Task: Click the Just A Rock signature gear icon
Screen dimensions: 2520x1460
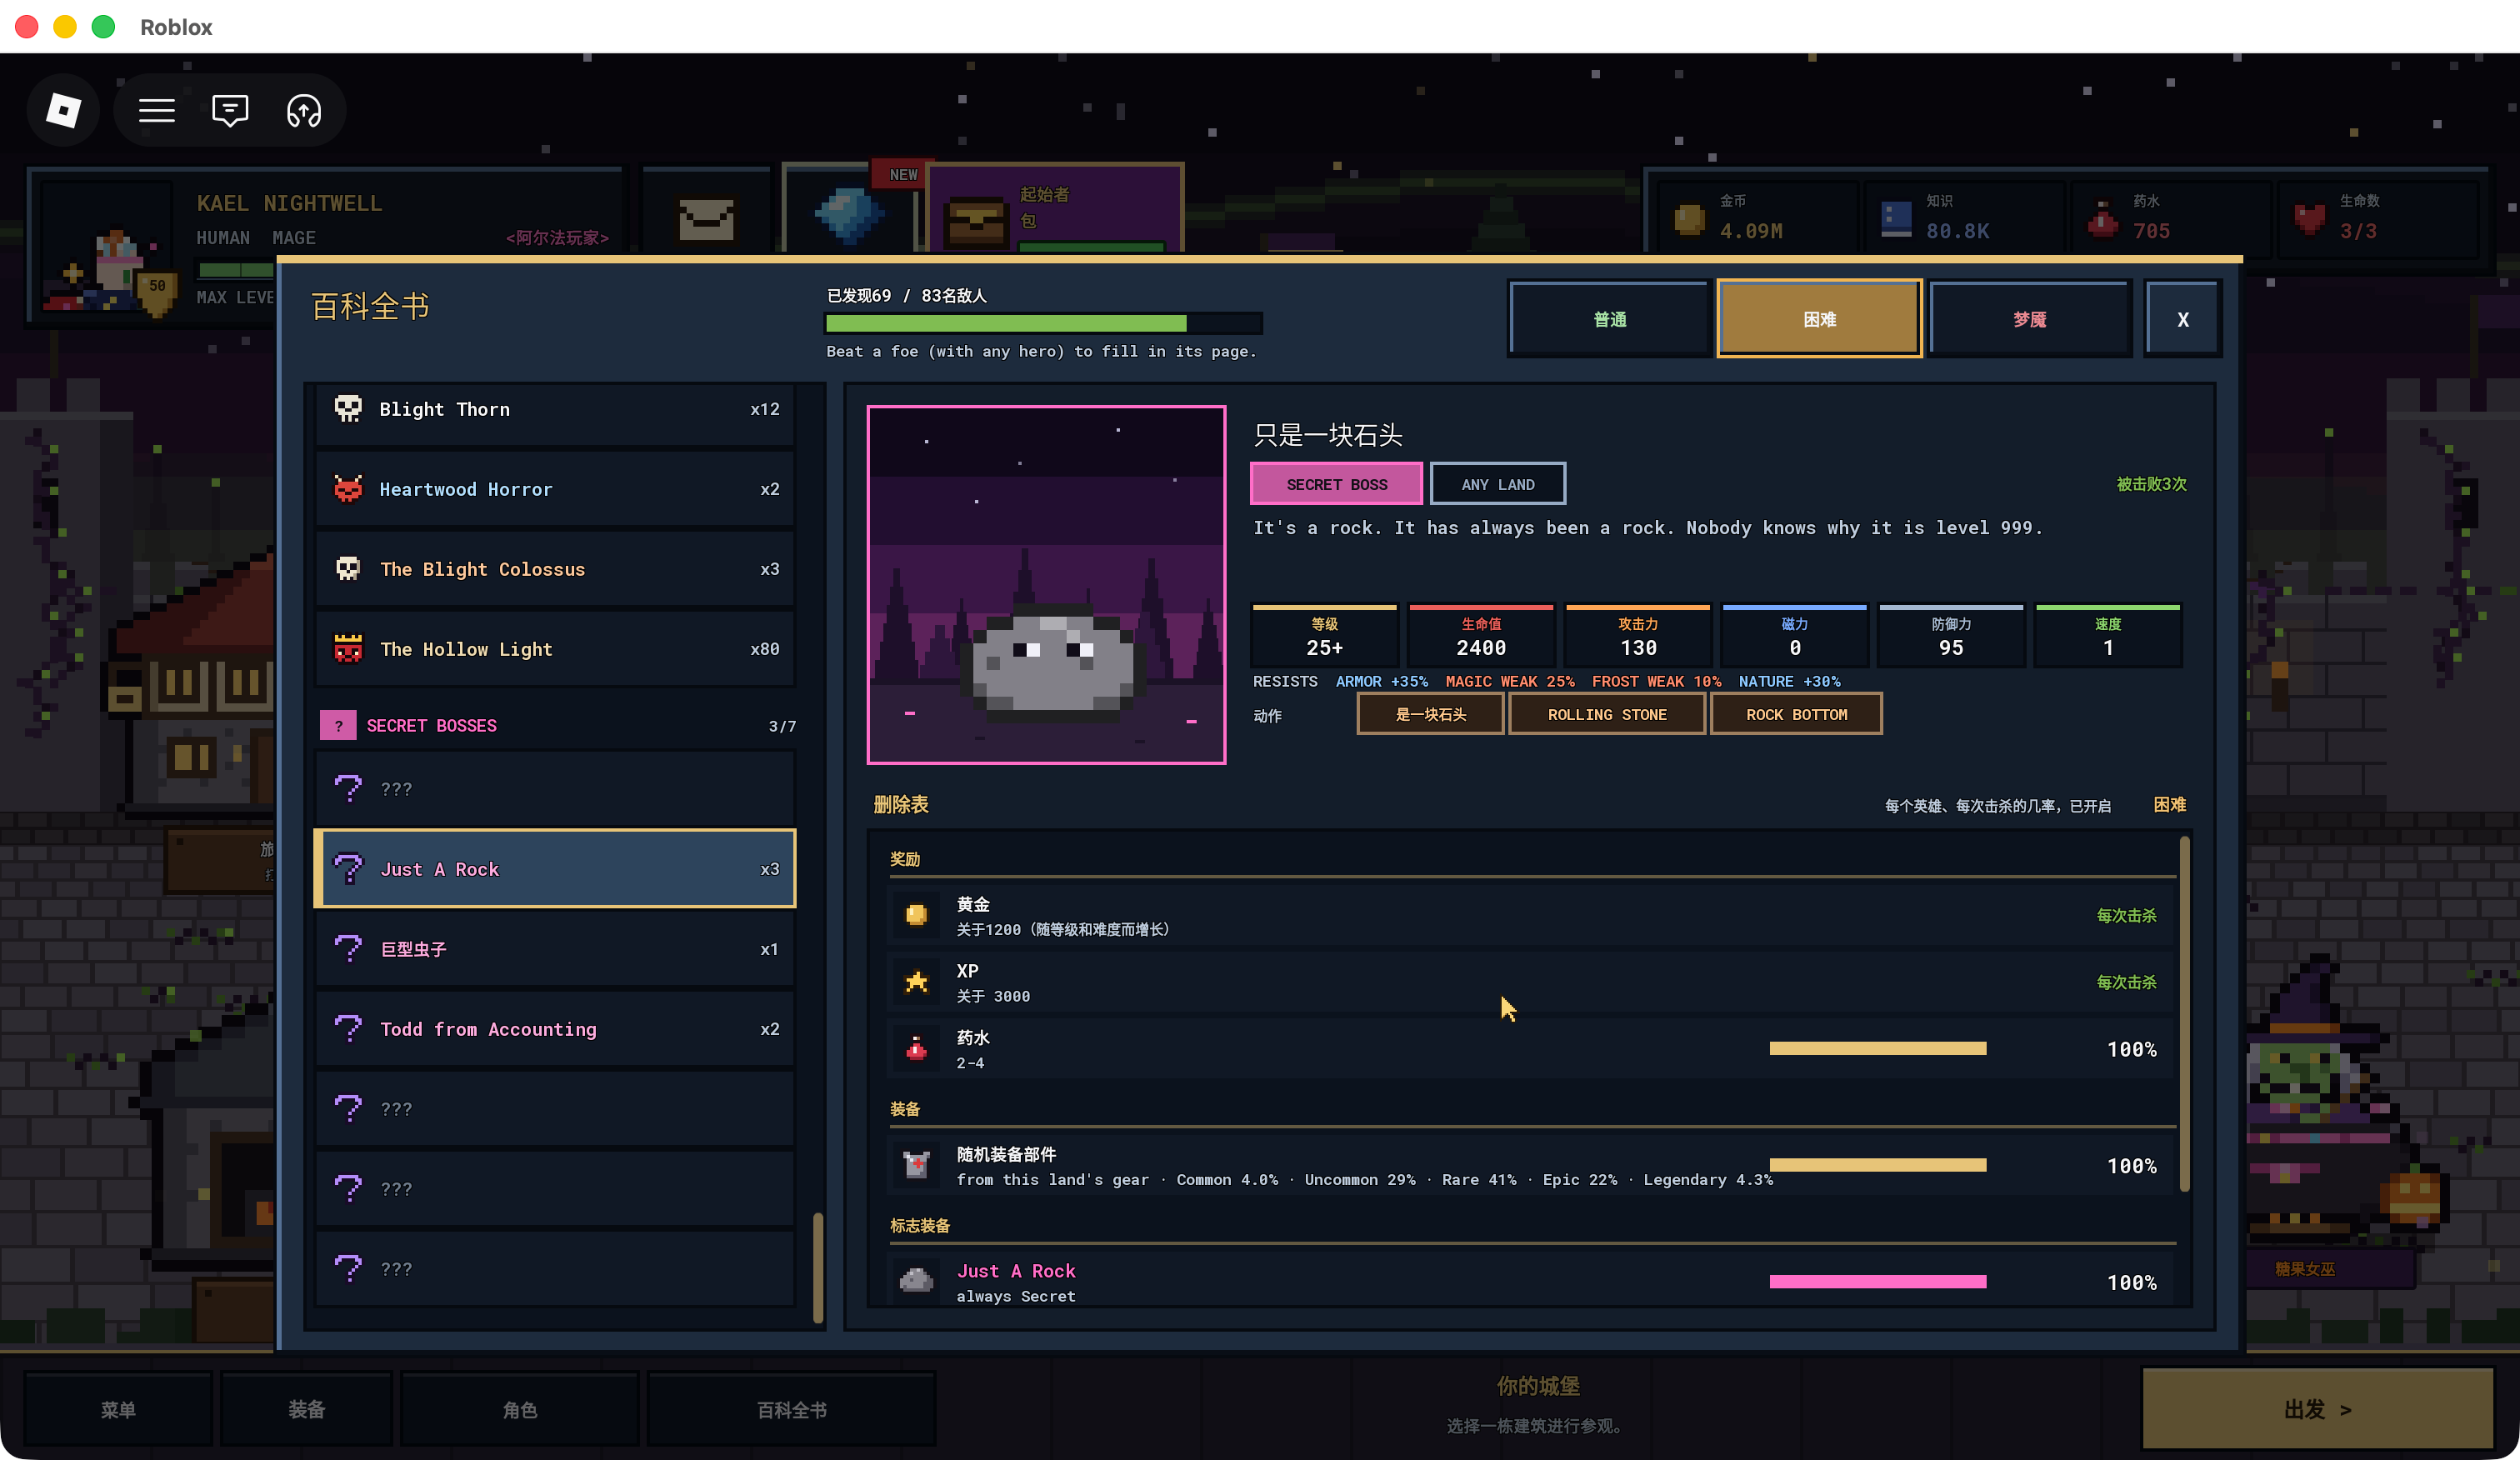Action: click(916, 1281)
